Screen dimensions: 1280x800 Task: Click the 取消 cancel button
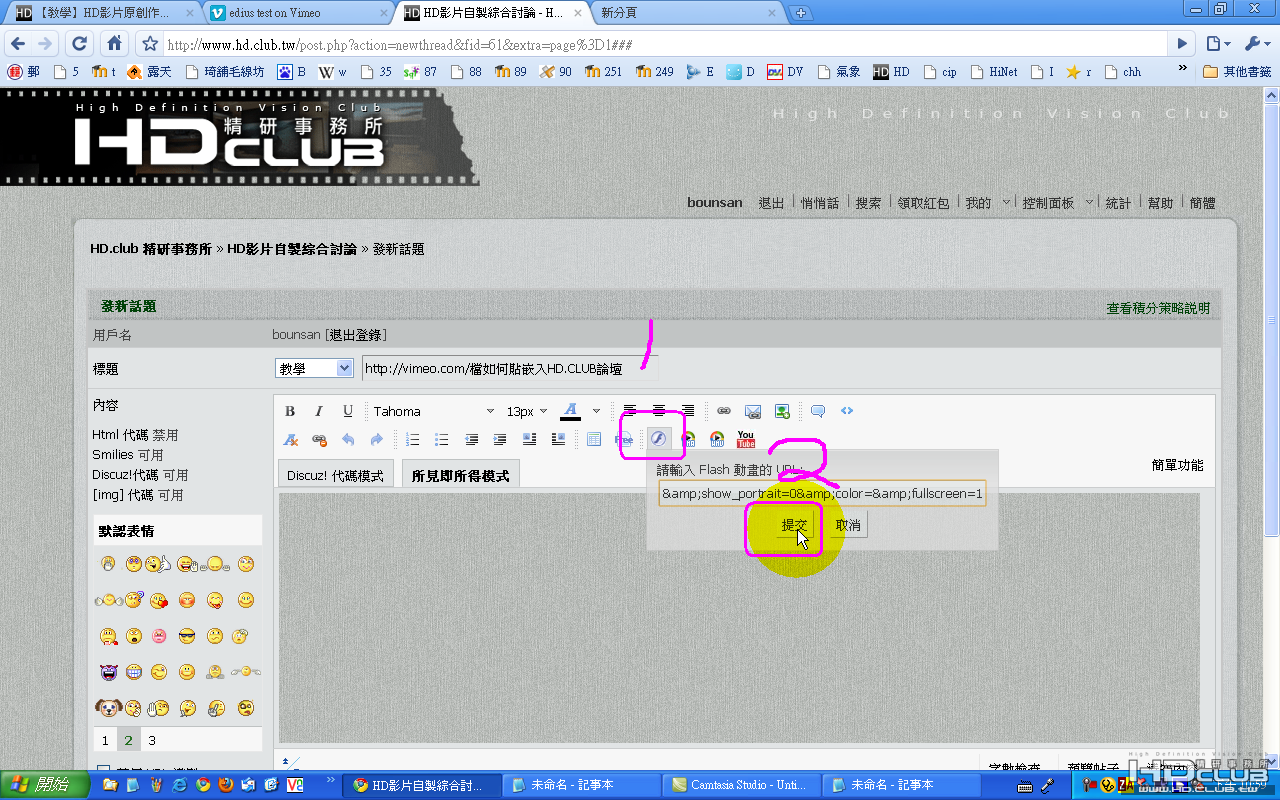click(848, 525)
